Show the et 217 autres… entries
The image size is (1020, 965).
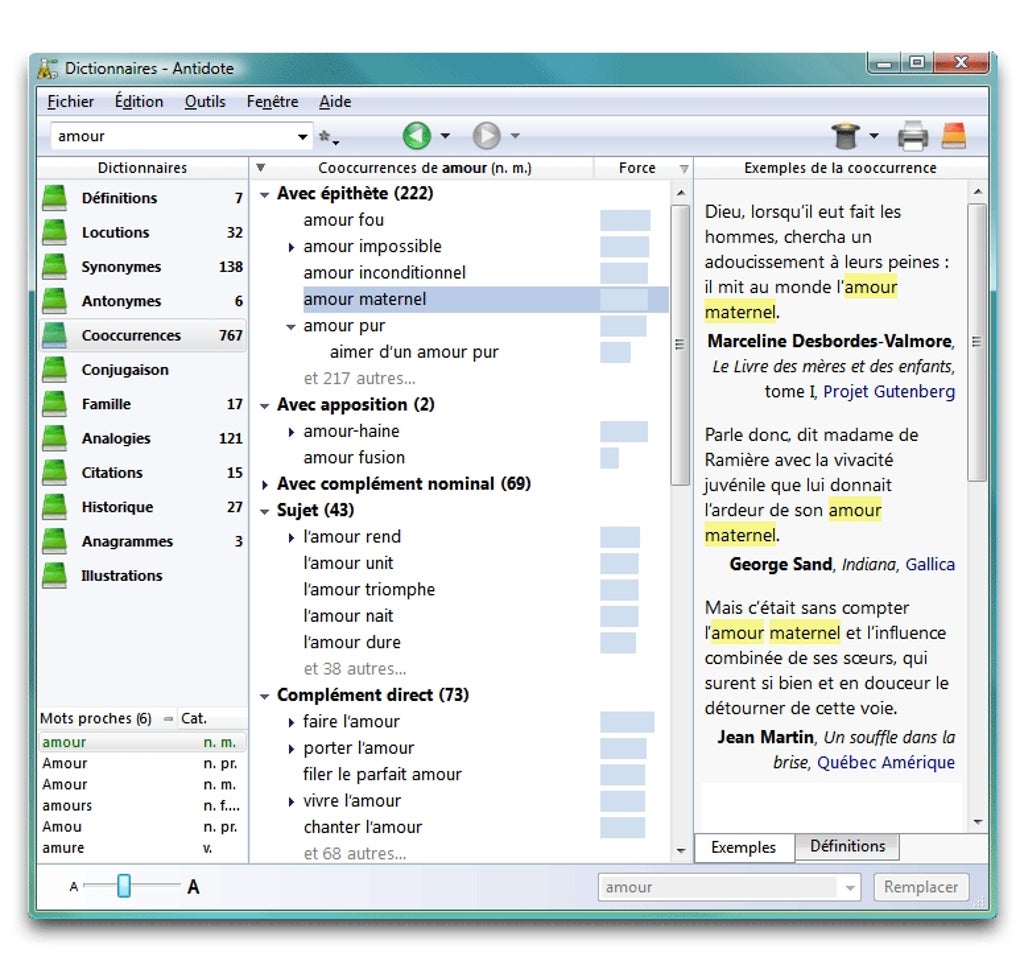tap(359, 378)
